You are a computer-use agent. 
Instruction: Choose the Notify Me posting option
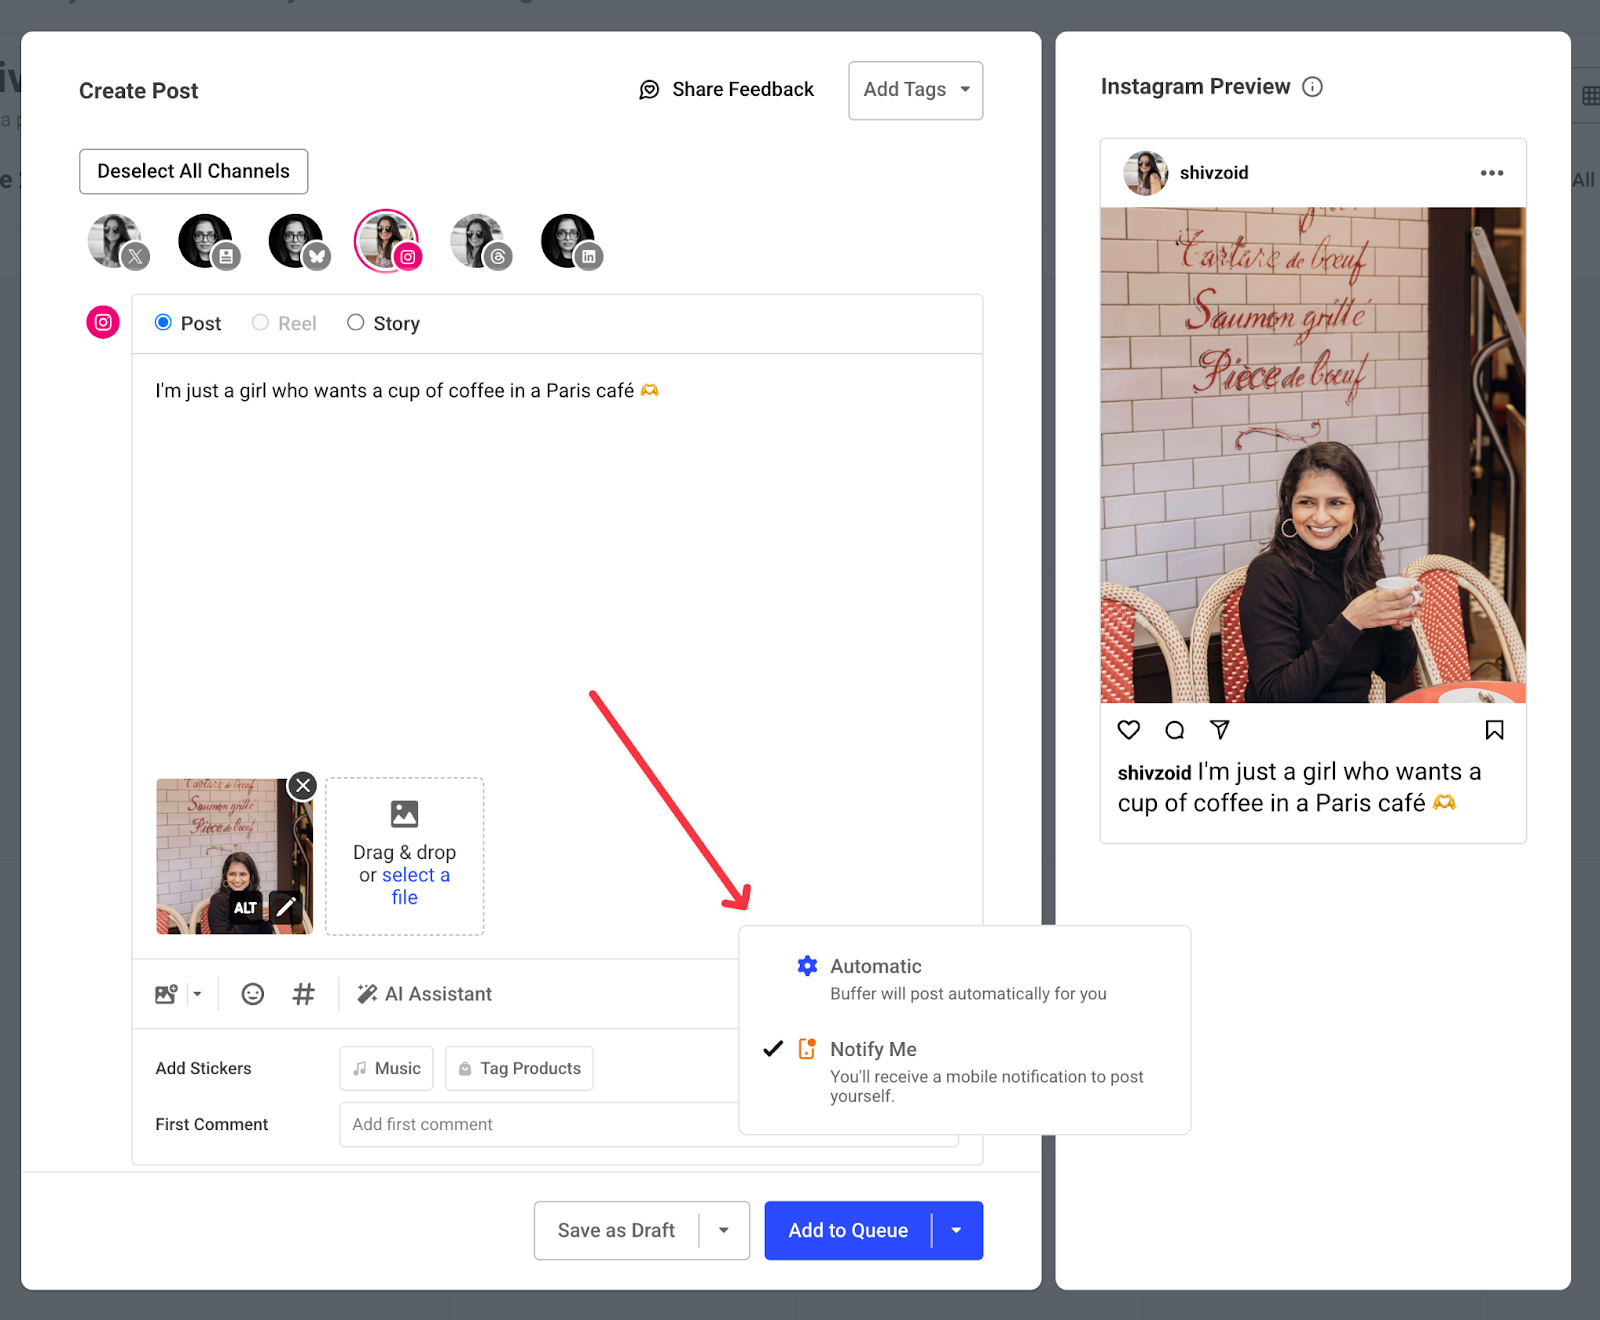pyautogui.click(x=872, y=1049)
